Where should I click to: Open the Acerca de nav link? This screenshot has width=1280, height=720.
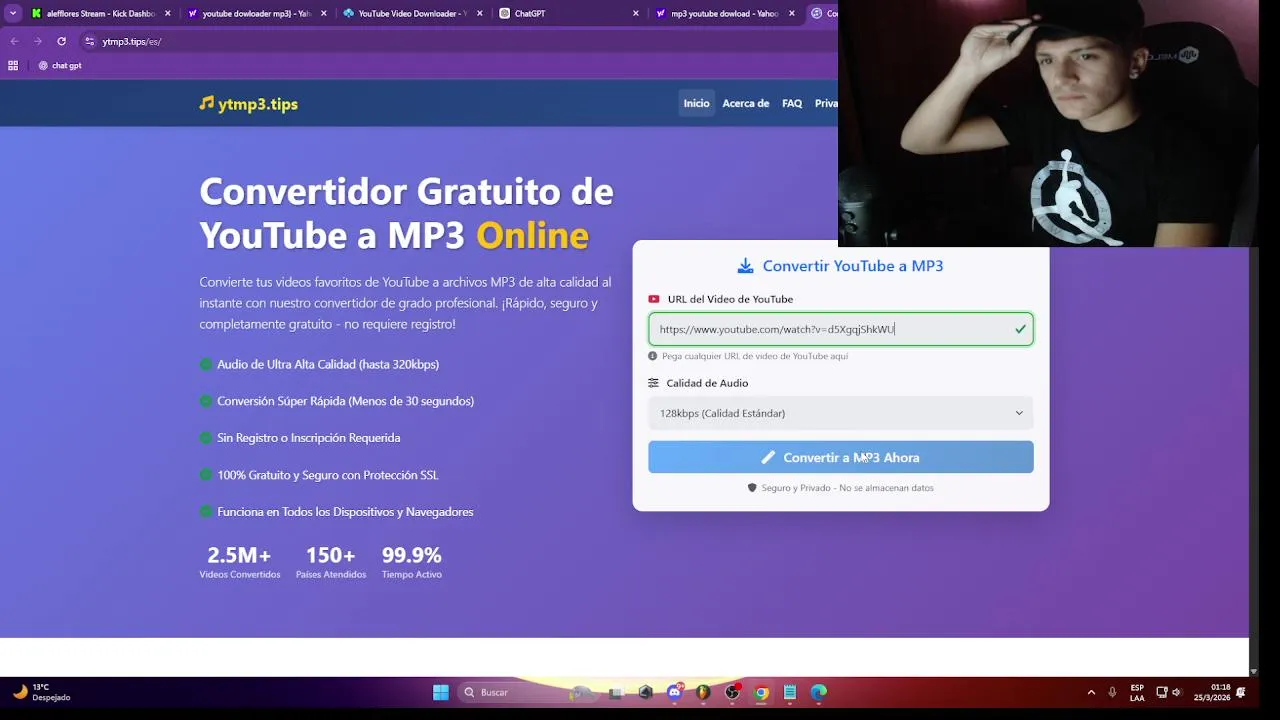click(x=746, y=103)
